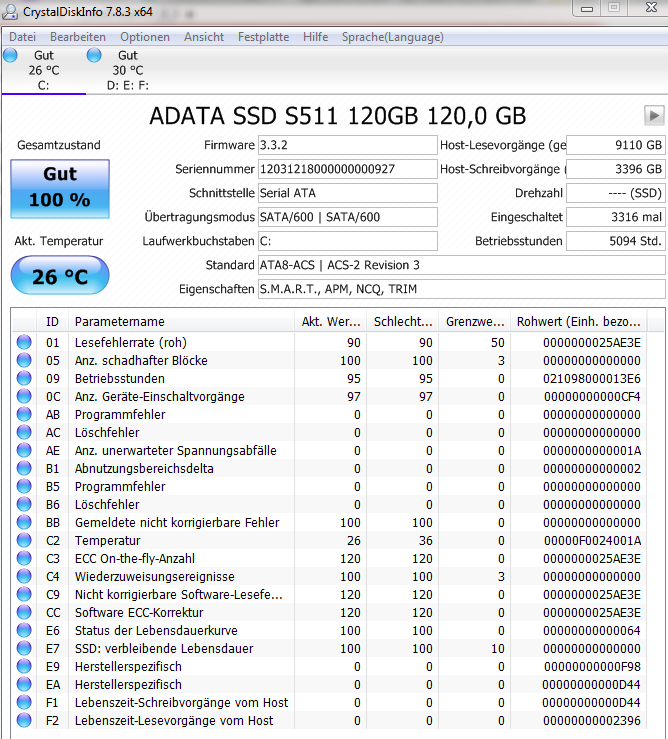Click the Schnittstelle field Serial ATA

347,193
